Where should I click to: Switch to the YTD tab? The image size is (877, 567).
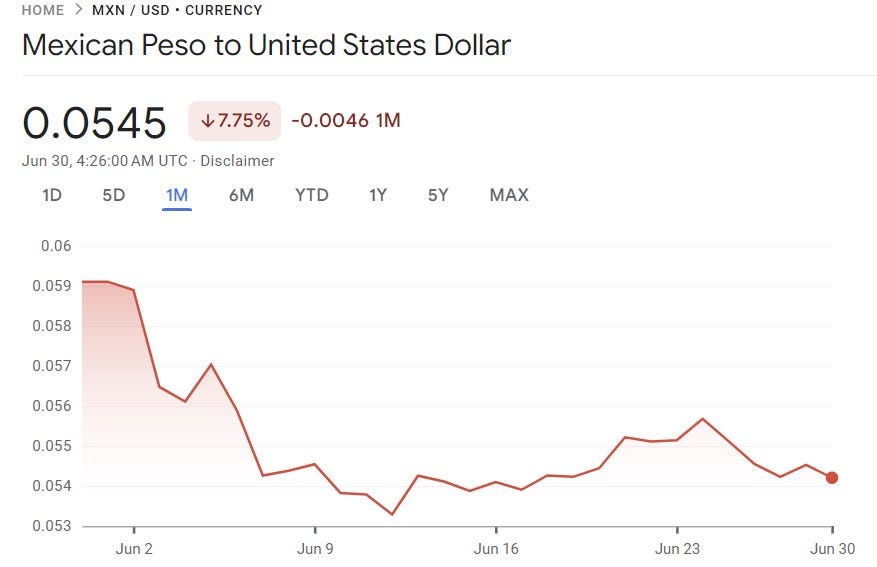[312, 195]
